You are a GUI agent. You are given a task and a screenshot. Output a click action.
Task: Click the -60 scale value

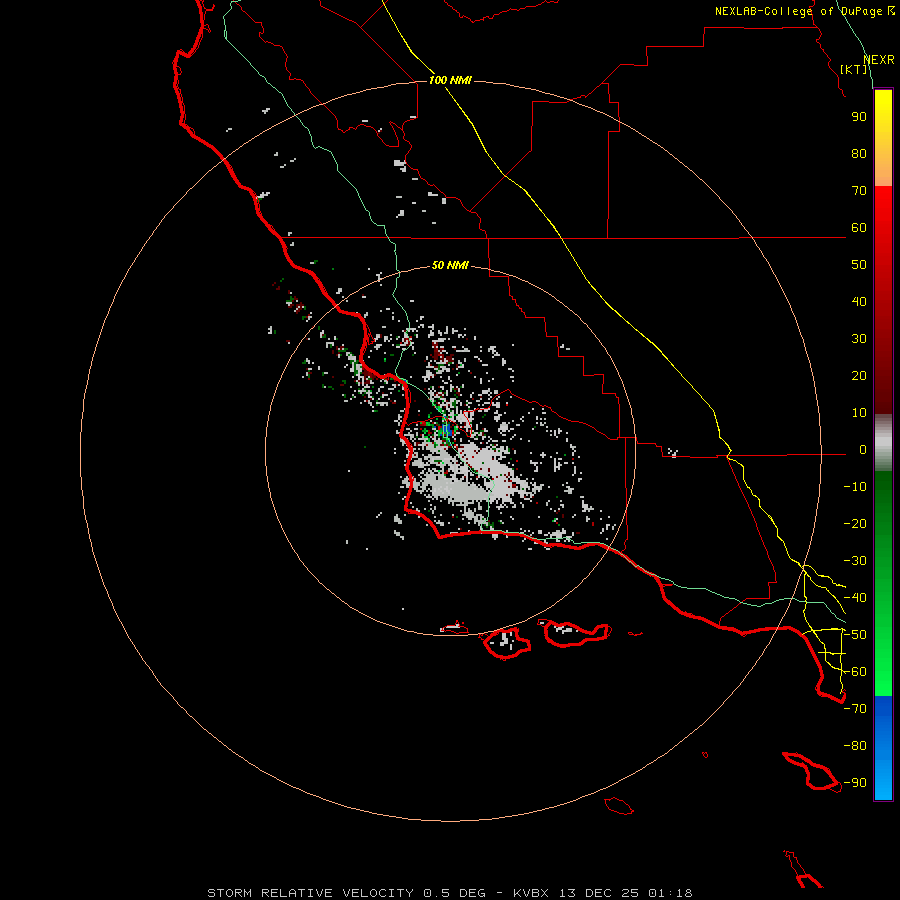[855, 672]
